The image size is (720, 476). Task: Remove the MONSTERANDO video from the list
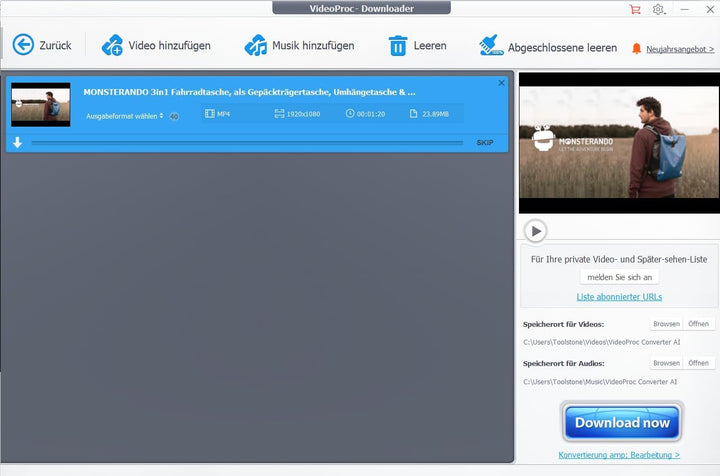pos(501,83)
